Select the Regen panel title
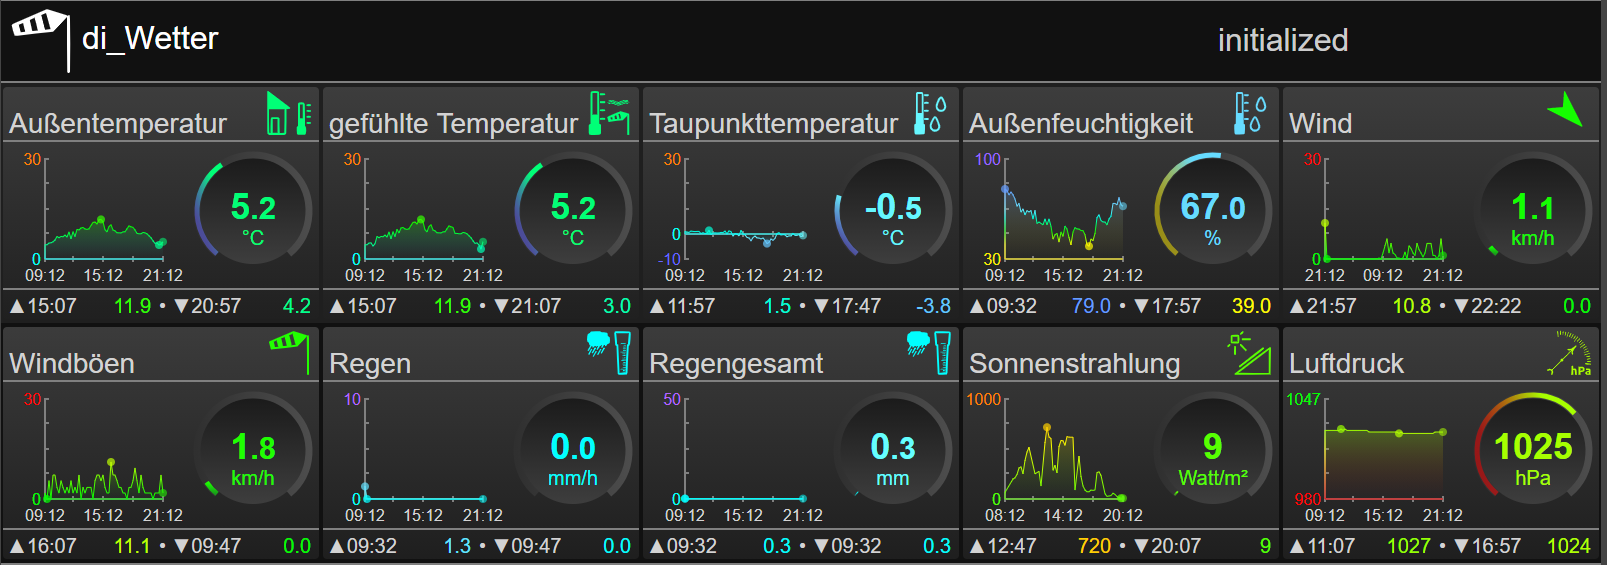 [x=370, y=363]
